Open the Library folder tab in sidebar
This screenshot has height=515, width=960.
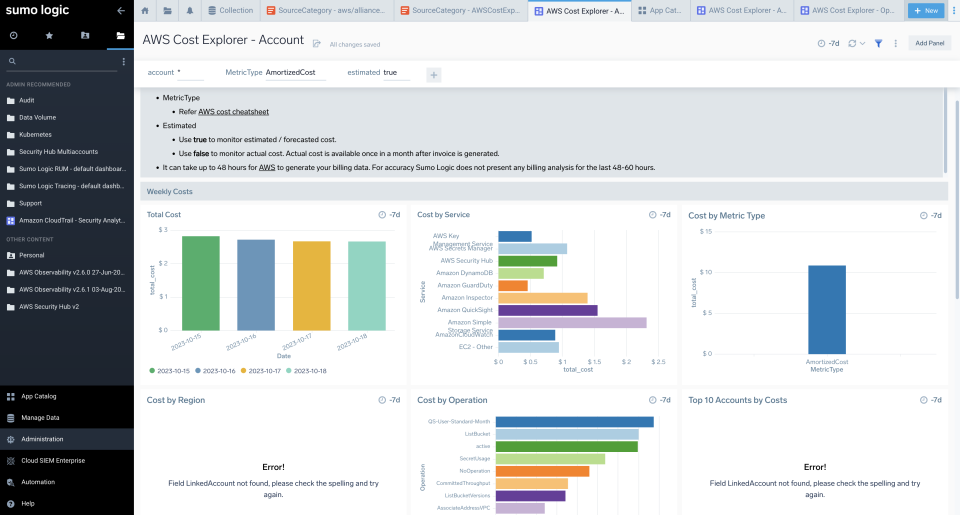point(121,36)
